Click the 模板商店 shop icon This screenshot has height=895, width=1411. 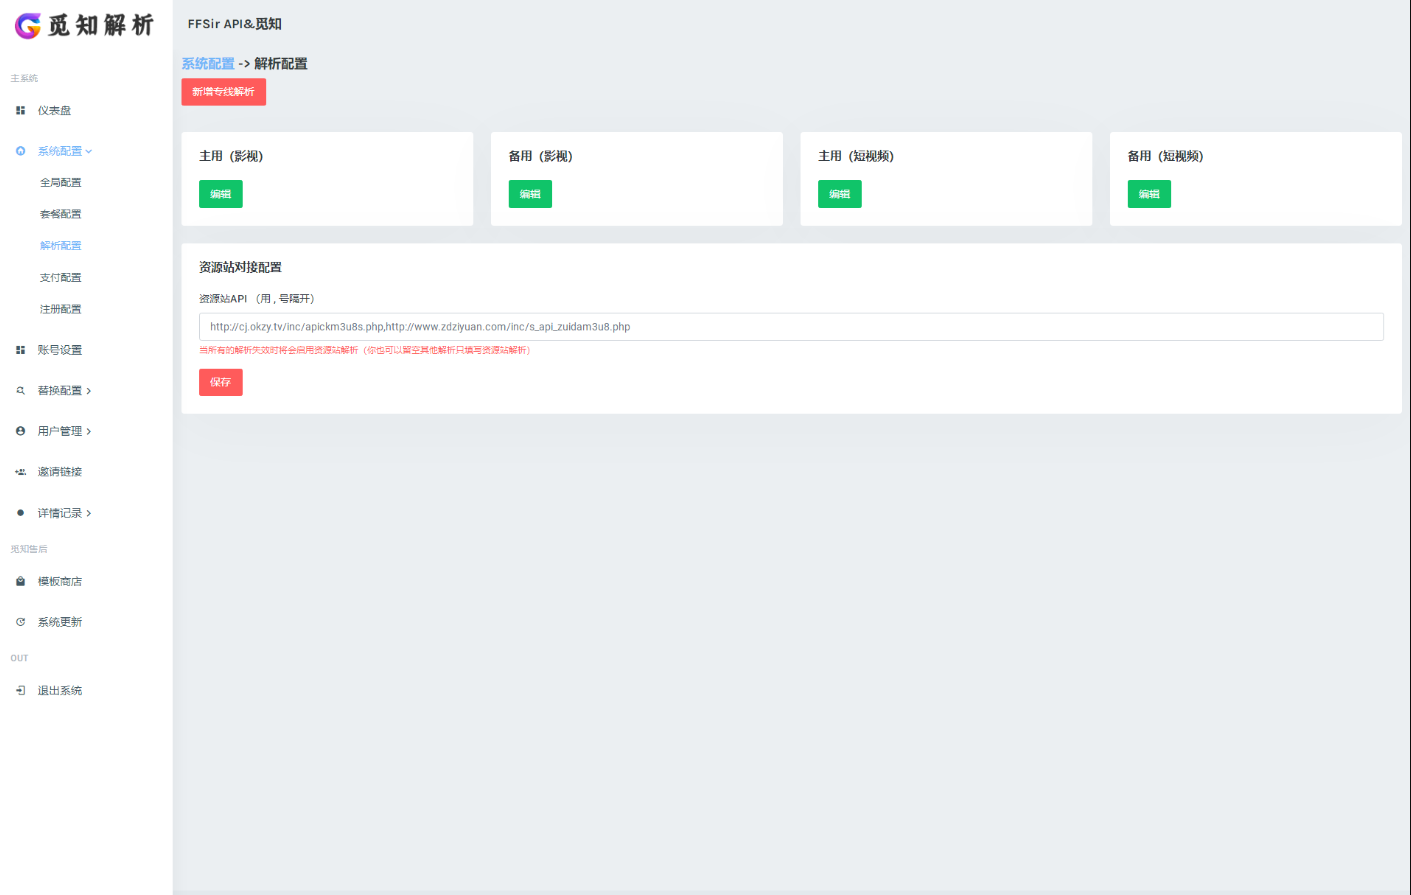(x=20, y=581)
